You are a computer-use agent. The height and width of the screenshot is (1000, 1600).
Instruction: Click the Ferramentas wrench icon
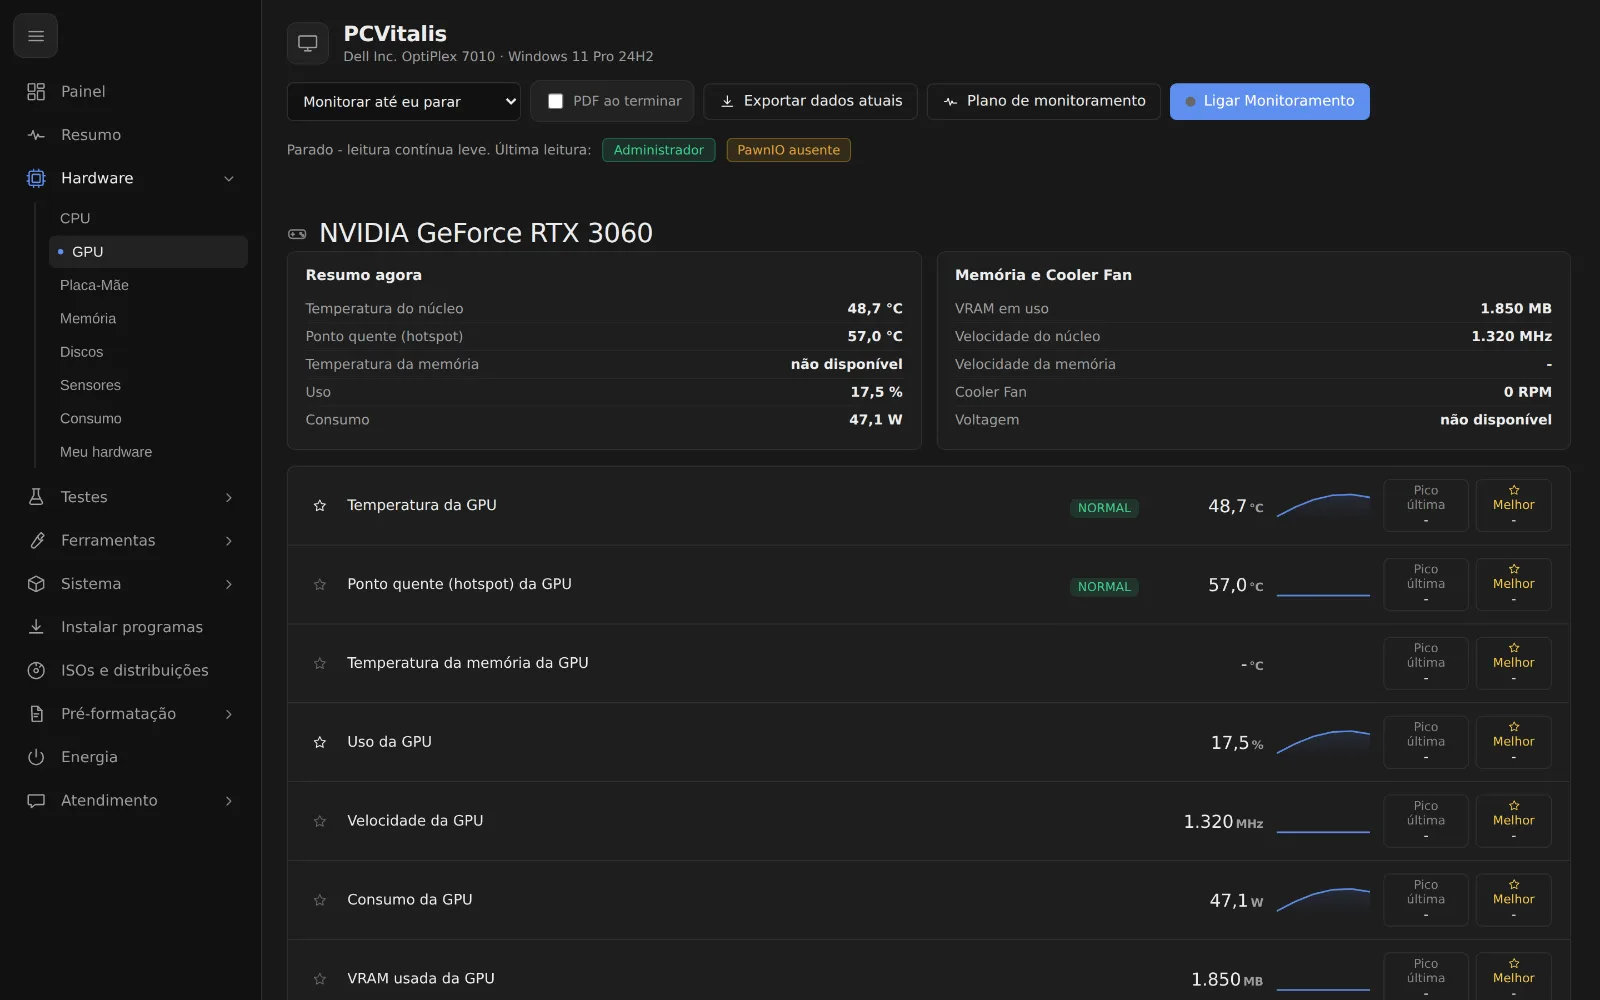click(36, 541)
